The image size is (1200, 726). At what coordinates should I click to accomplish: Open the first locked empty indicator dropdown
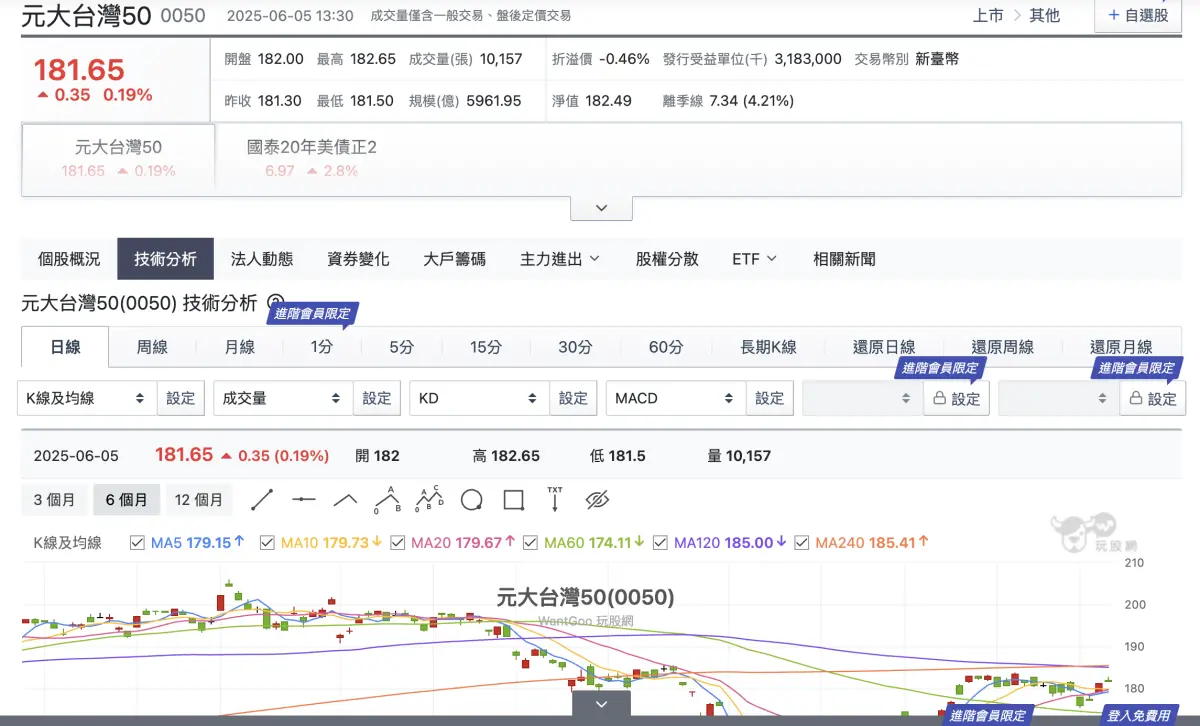click(862, 398)
